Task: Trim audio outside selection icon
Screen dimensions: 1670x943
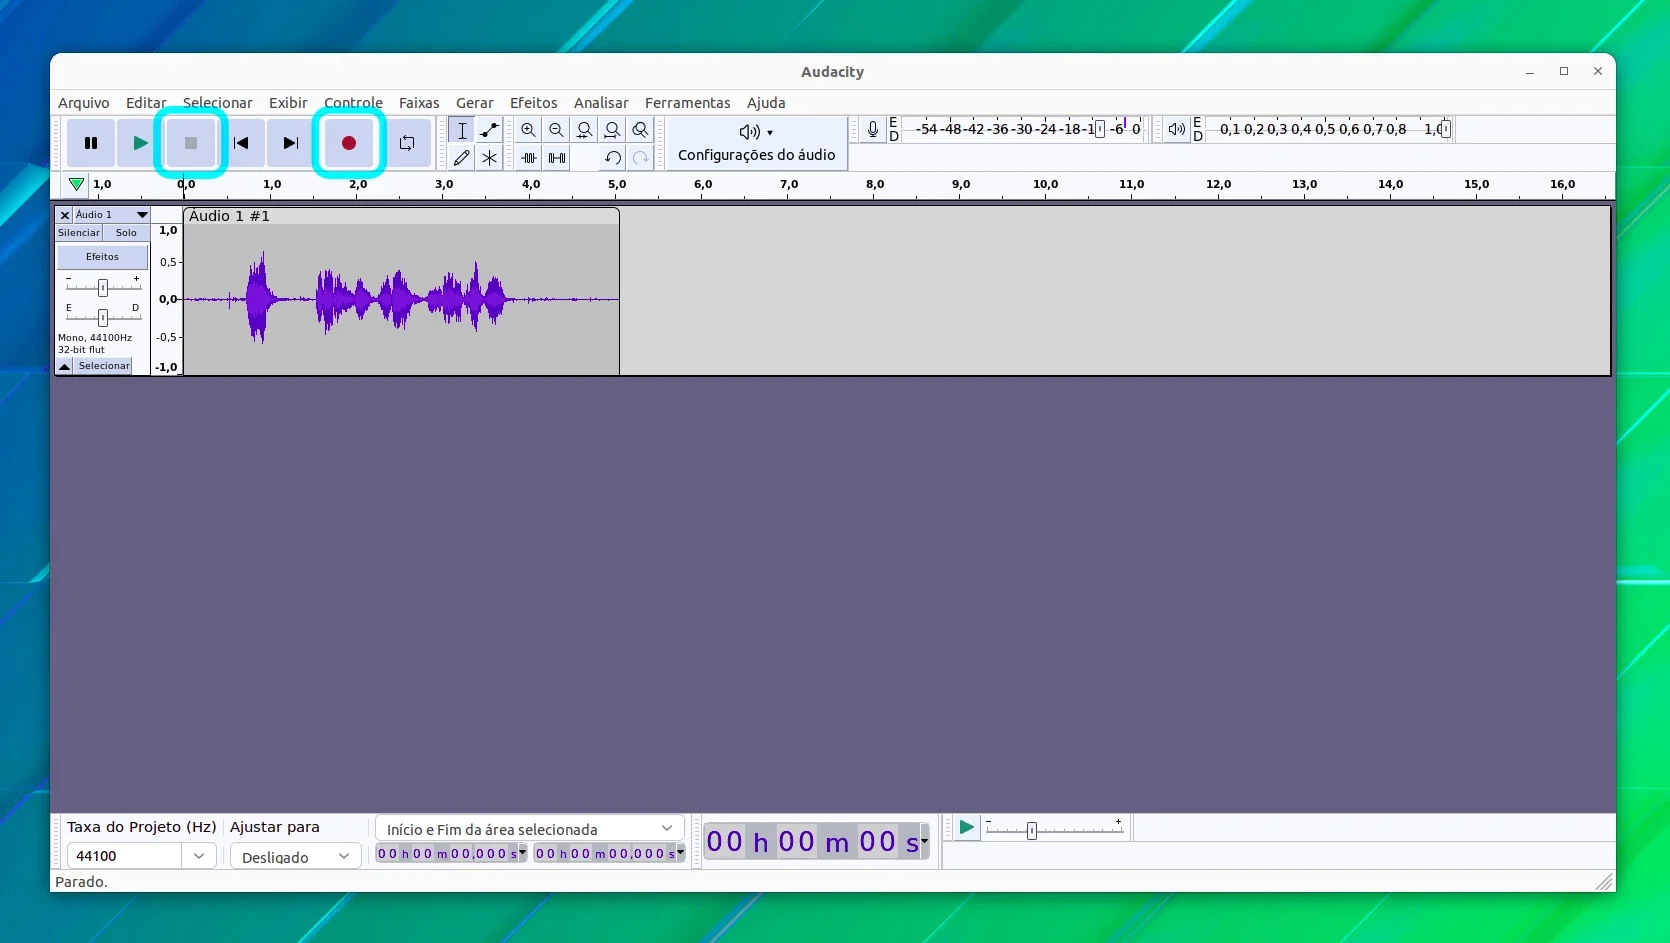Action: tap(529, 157)
